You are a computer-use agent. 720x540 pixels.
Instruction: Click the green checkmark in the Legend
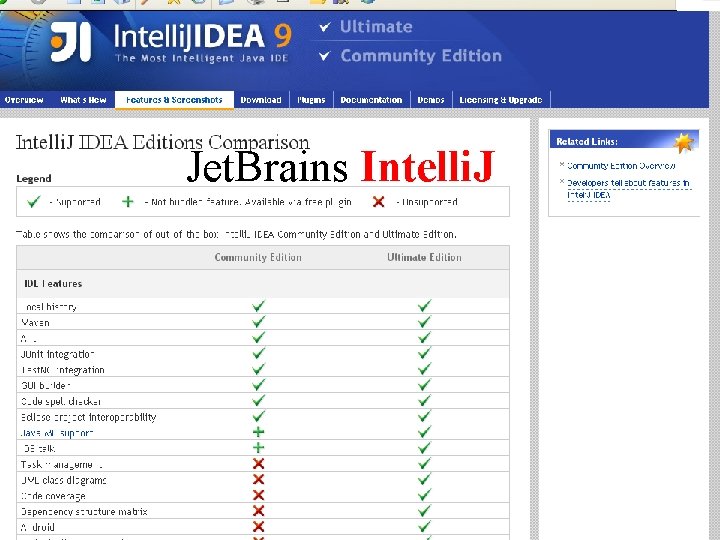coord(34,202)
